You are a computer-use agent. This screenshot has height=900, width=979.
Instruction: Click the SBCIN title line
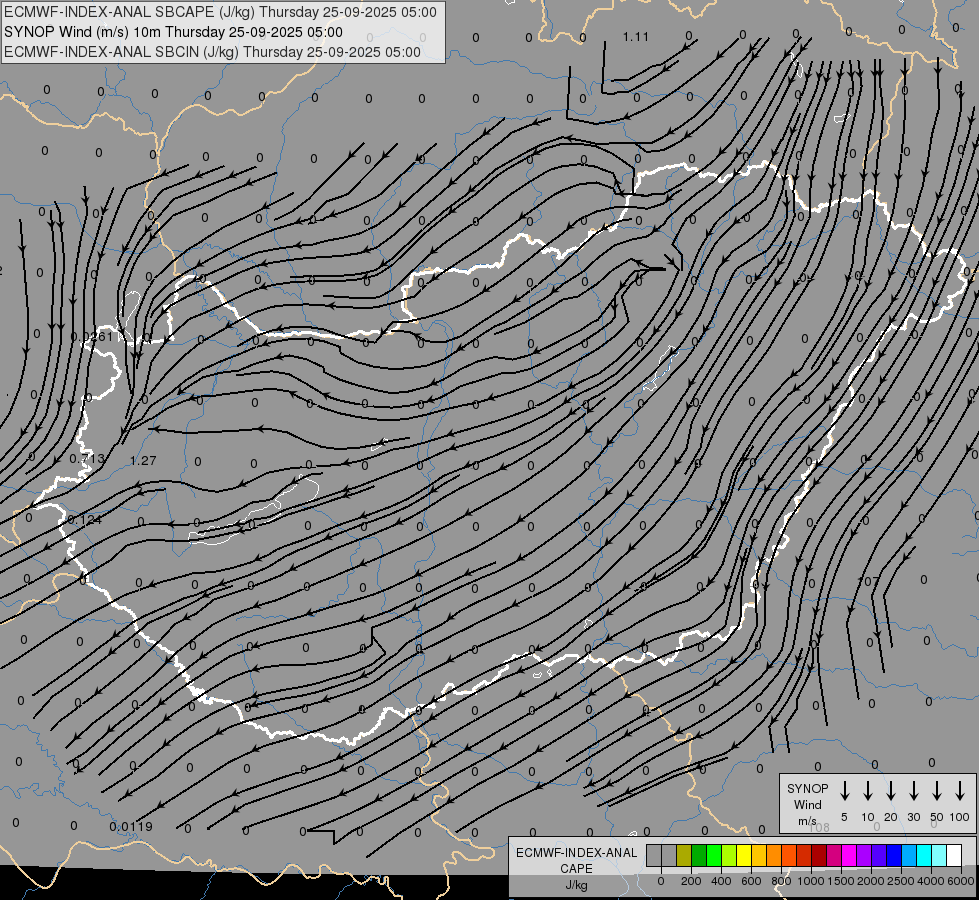(x=212, y=52)
